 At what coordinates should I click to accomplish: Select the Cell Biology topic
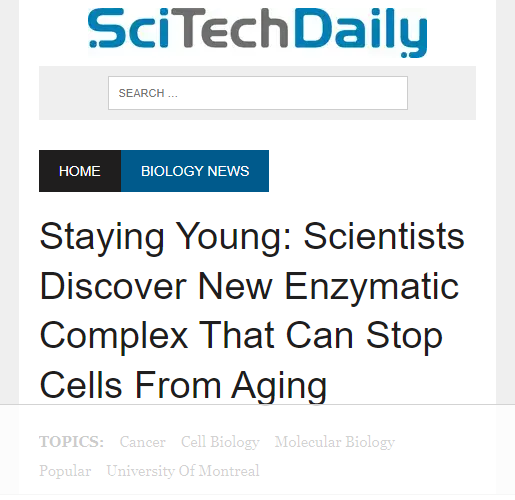[220, 442]
